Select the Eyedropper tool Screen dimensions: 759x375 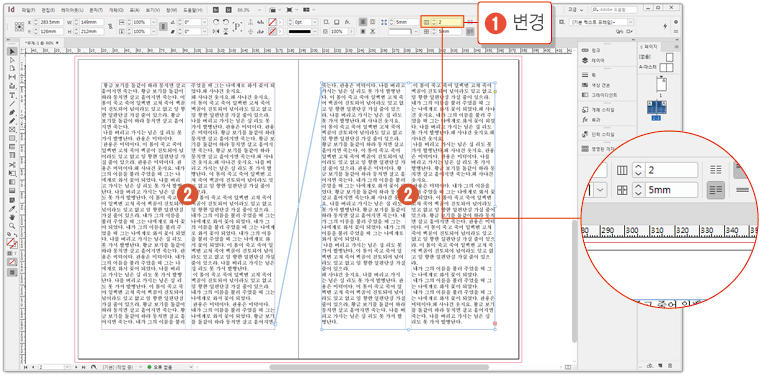click(x=12, y=209)
